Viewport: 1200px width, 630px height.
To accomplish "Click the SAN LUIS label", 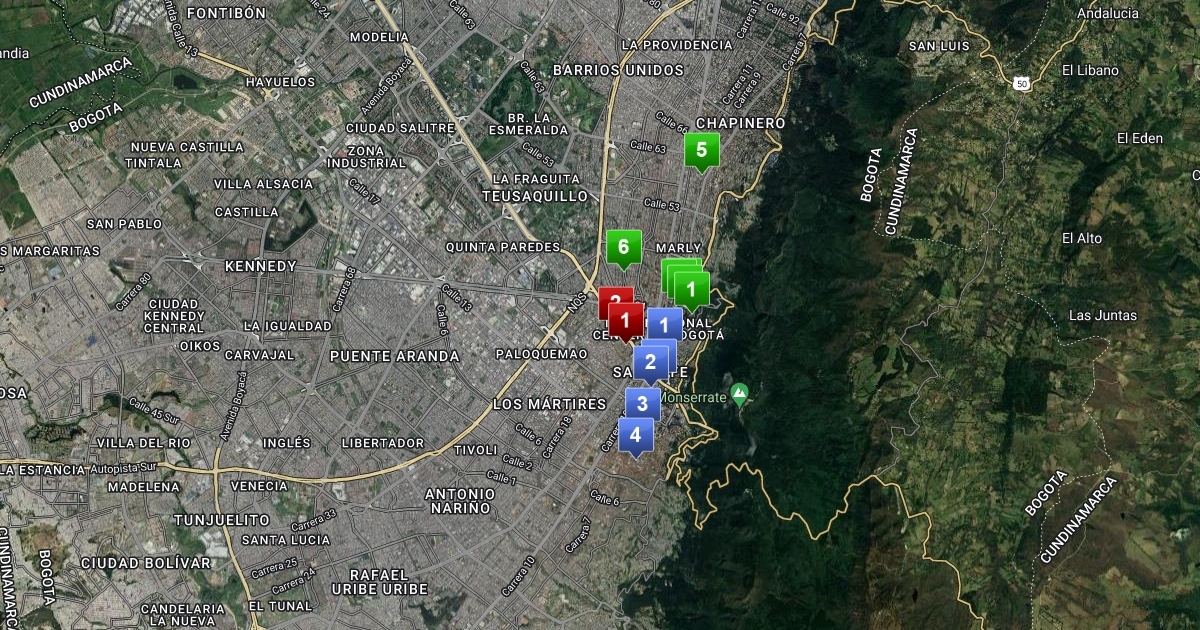I will tap(939, 46).
